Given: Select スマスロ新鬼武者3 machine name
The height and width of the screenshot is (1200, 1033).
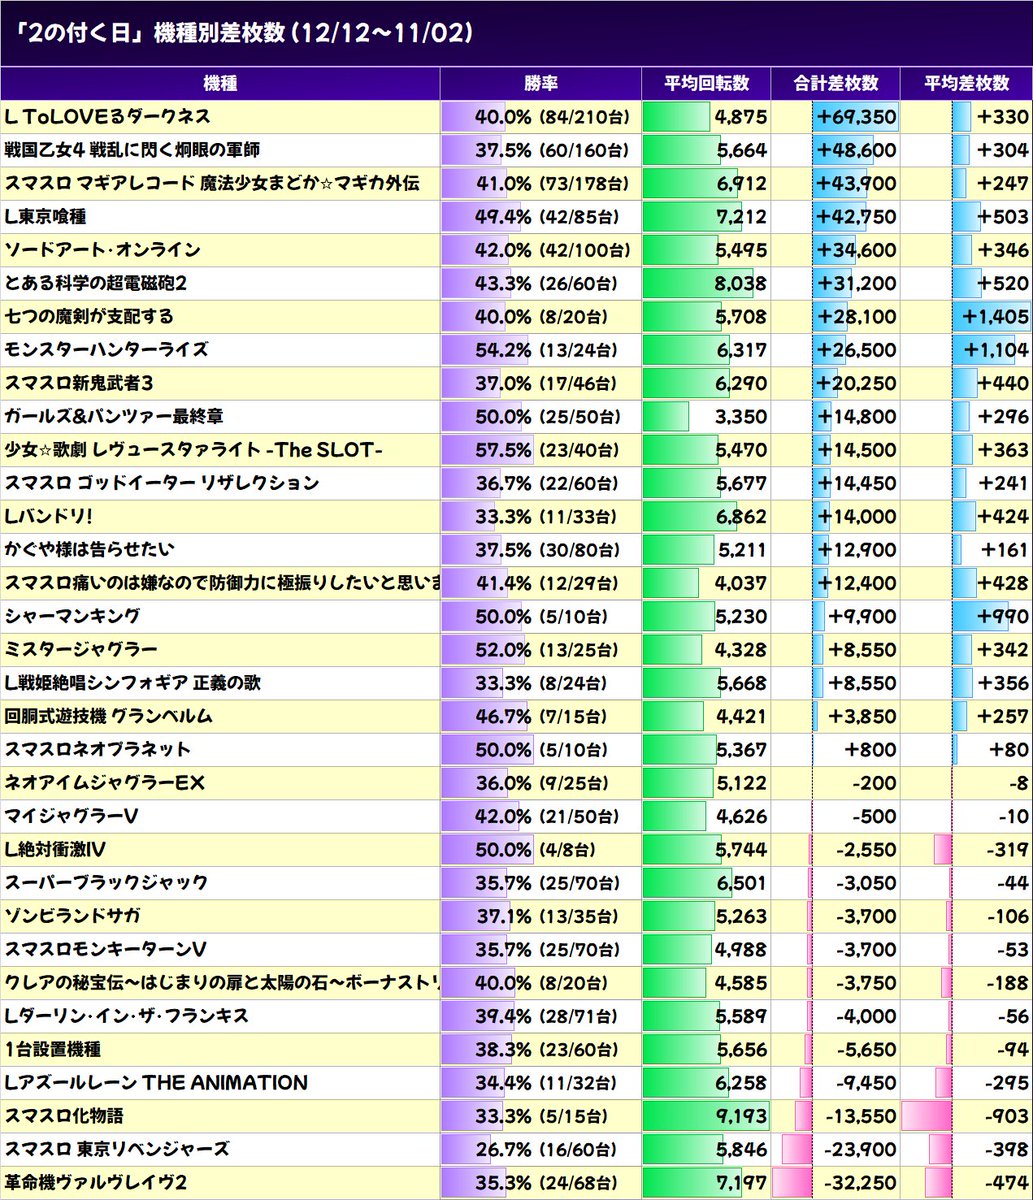Looking at the screenshot, I should tap(78, 382).
